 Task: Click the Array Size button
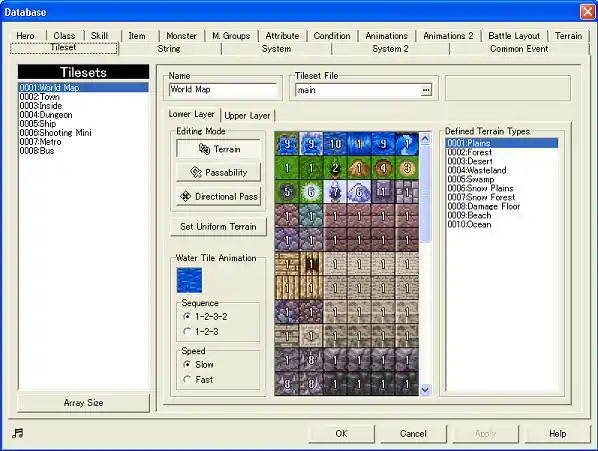pos(84,403)
